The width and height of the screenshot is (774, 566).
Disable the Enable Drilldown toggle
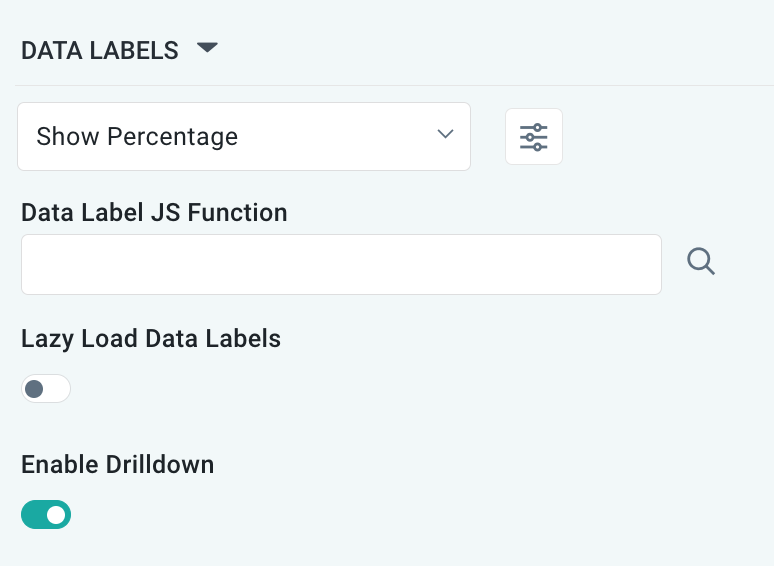46,515
